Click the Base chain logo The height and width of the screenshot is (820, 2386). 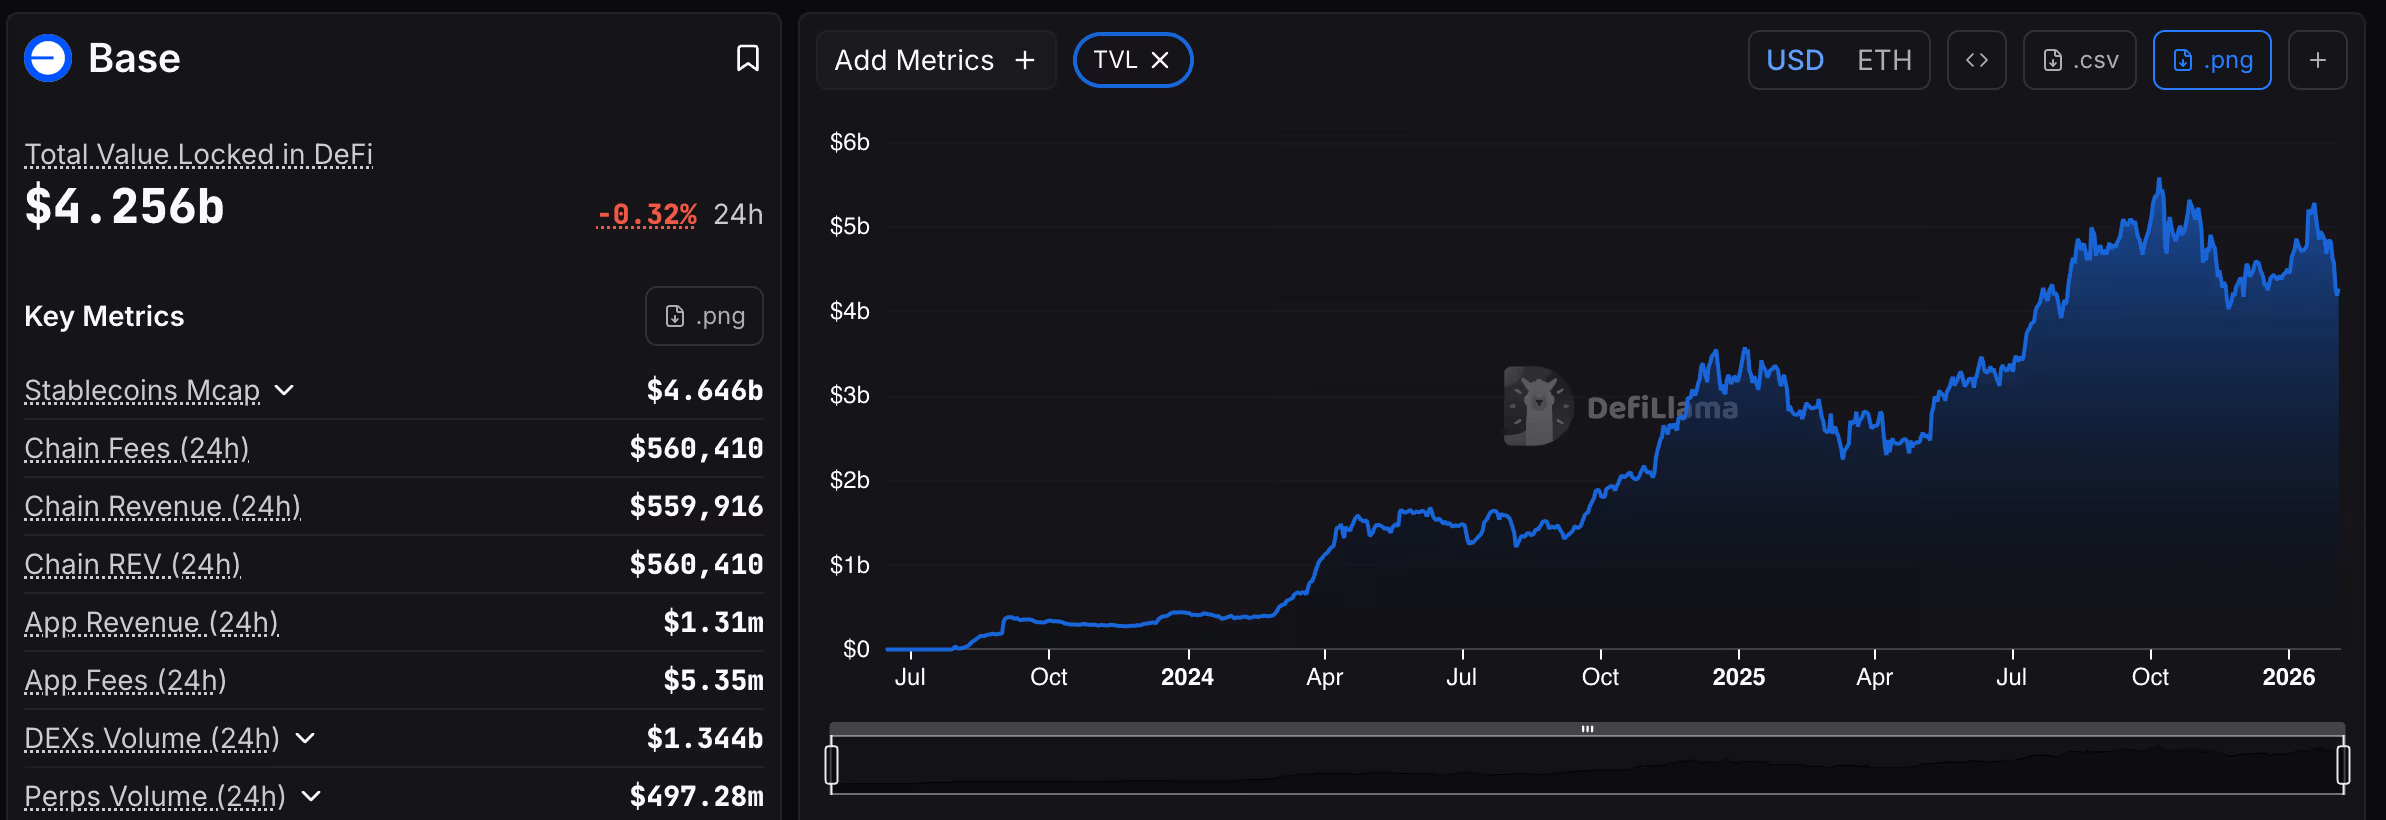48,58
